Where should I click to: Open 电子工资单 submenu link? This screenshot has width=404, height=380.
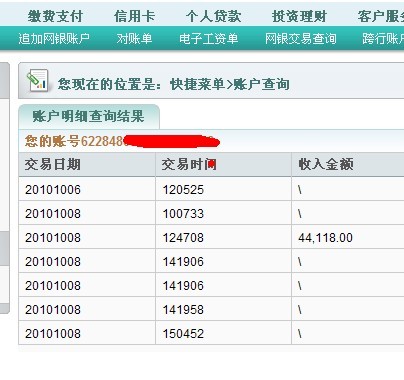(x=209, y=39)
